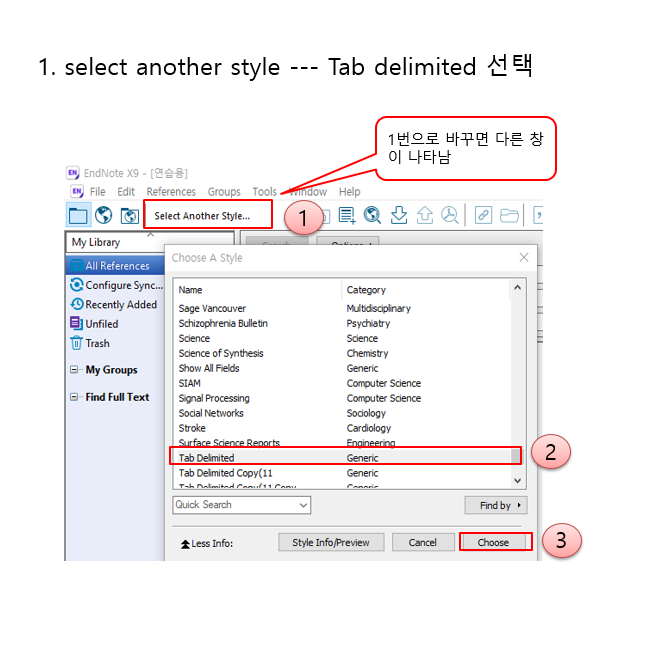Click the style list scroll down arrow
Image resolution: width=650 pixels, height=649 pixels.
517,481
